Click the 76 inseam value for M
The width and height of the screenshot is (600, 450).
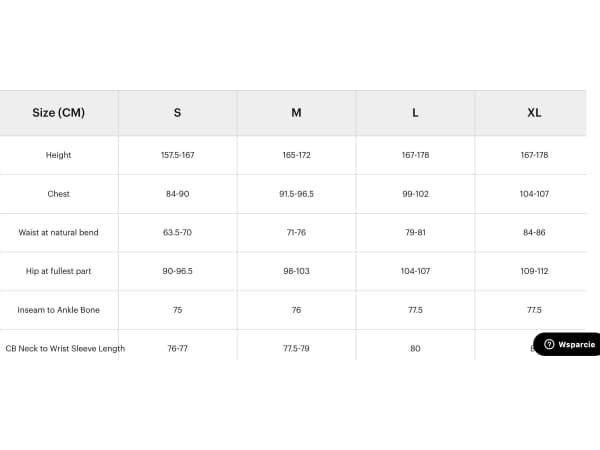(296, 310)
